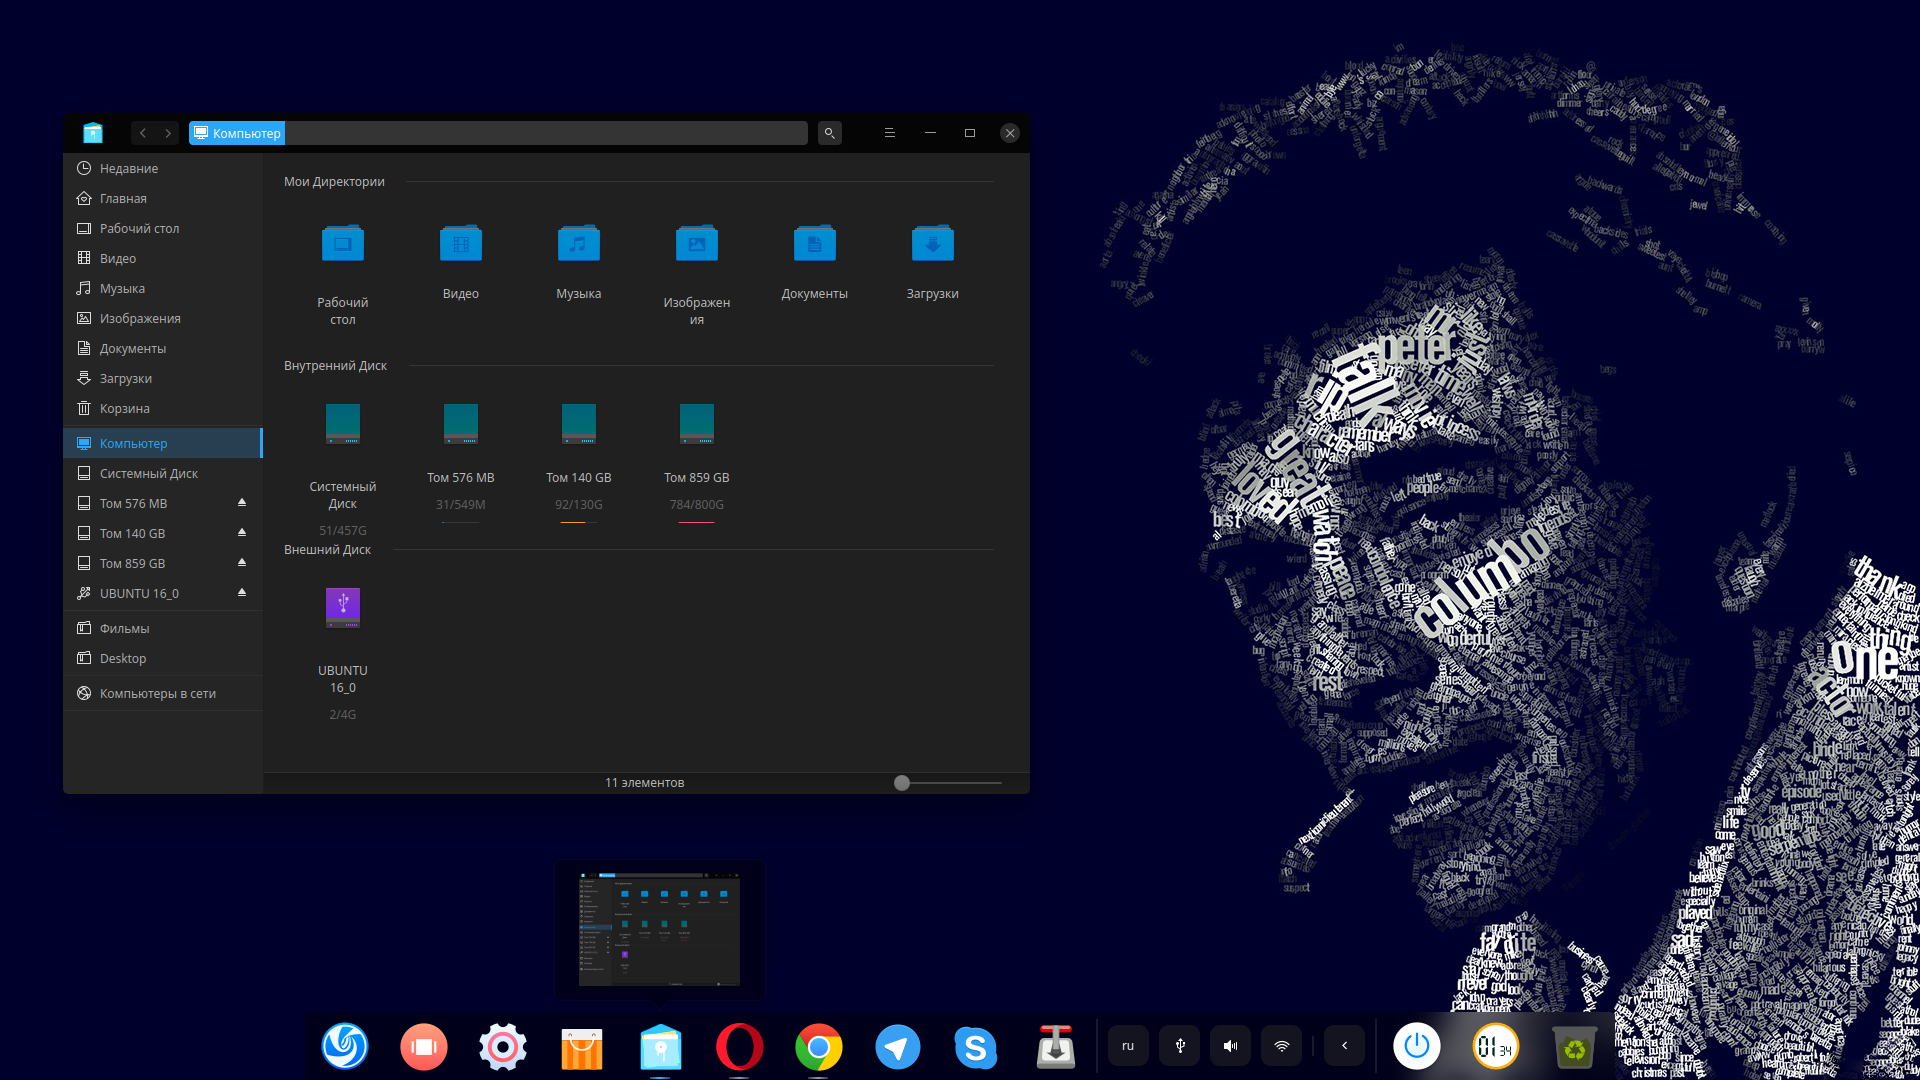Image resolution: width=1920 pixels, height=1080 pixels.
Task: Open the Рабочий стол folder icon
Action: click(x=343, y=243)
